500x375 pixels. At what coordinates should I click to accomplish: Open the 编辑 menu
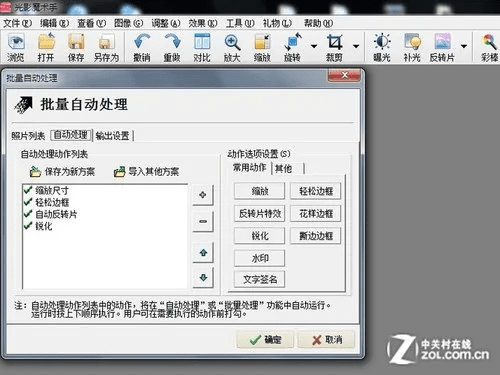54,23
